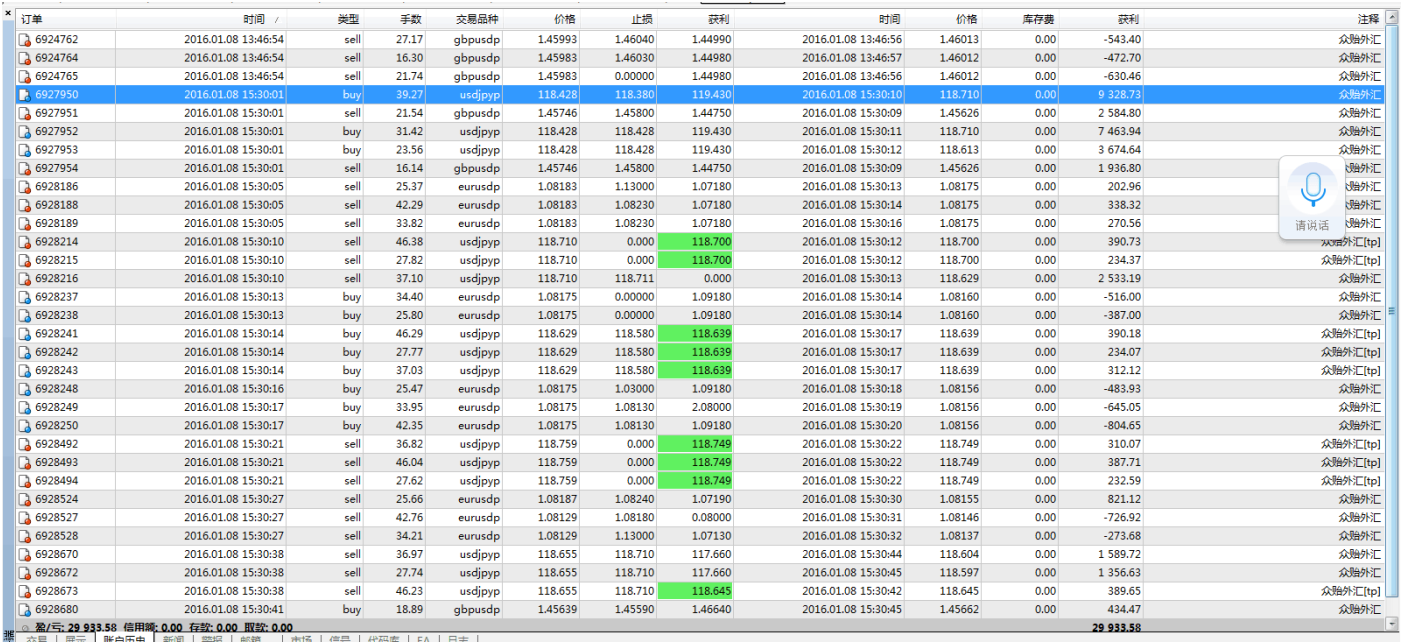1403x644 pixels.
Task: Sort by the 交易品种 column header
Action: 465,19
